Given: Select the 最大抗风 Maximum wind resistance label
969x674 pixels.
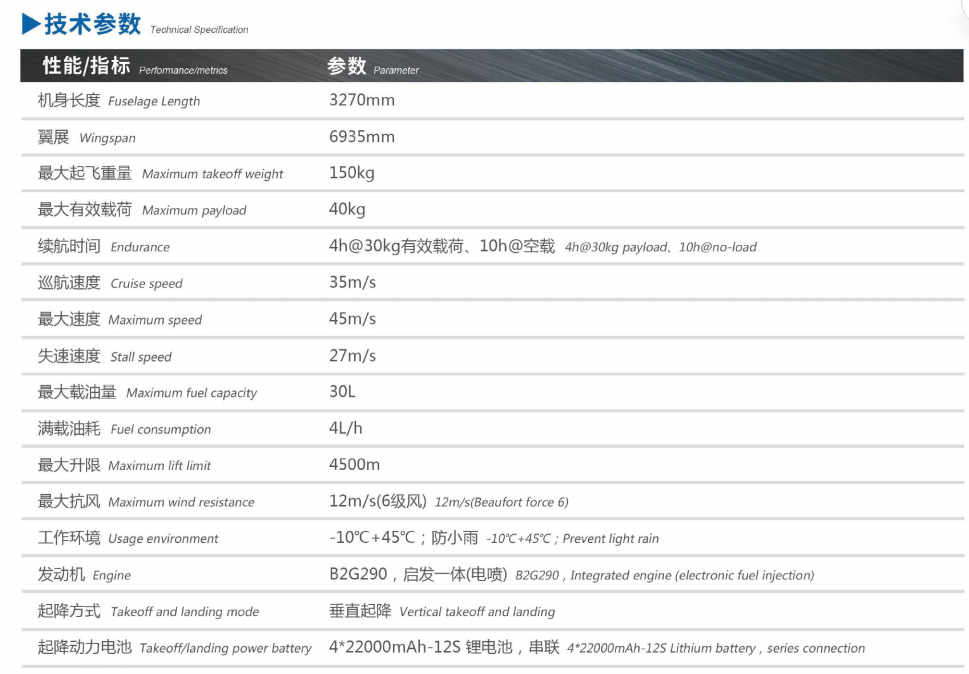Looking at the screenshot, I should pyautogui.click(x=145, y=501).
